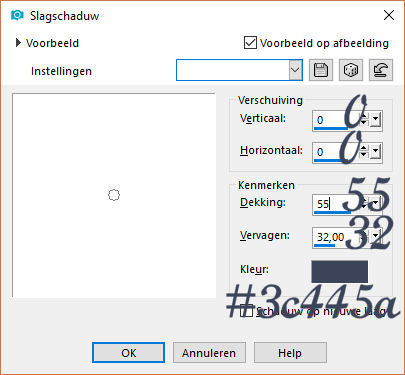Close the Slagschaduw dialog
The height and width of the screenshot is (375, 405).
[389, 15]
